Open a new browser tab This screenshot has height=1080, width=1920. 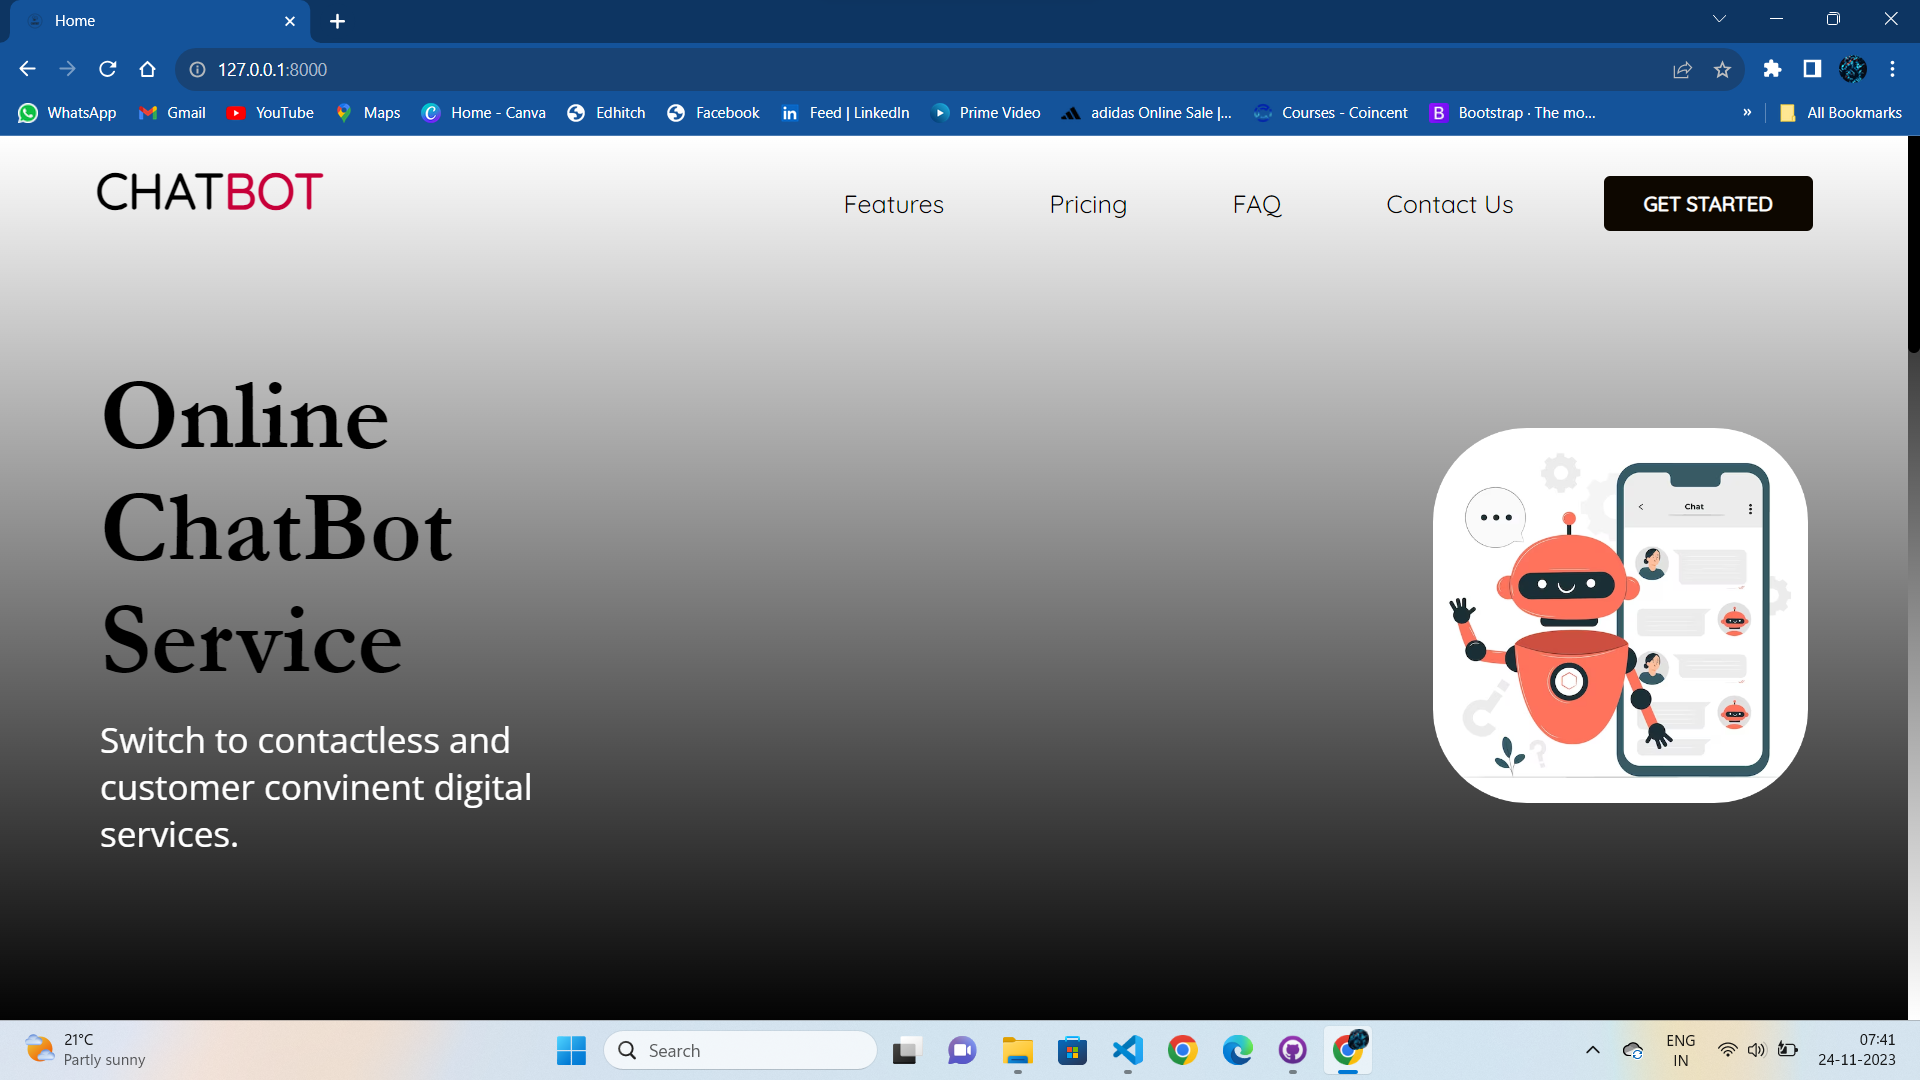337,21
